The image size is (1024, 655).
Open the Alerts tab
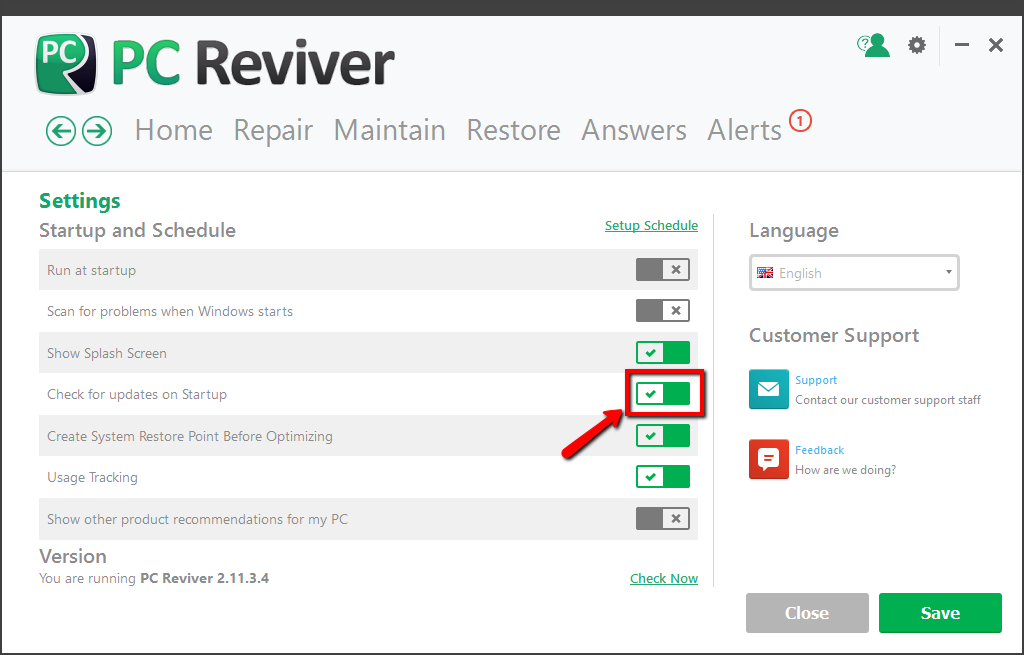click(x=744, y=130)
